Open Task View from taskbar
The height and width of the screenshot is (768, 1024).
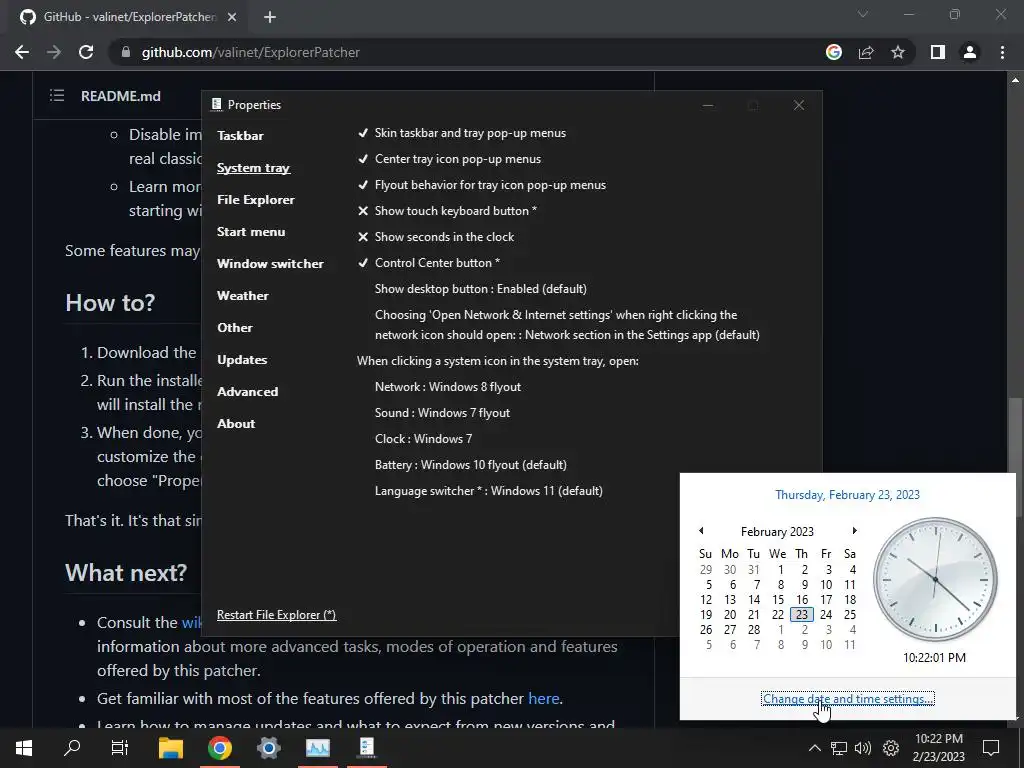120,748
